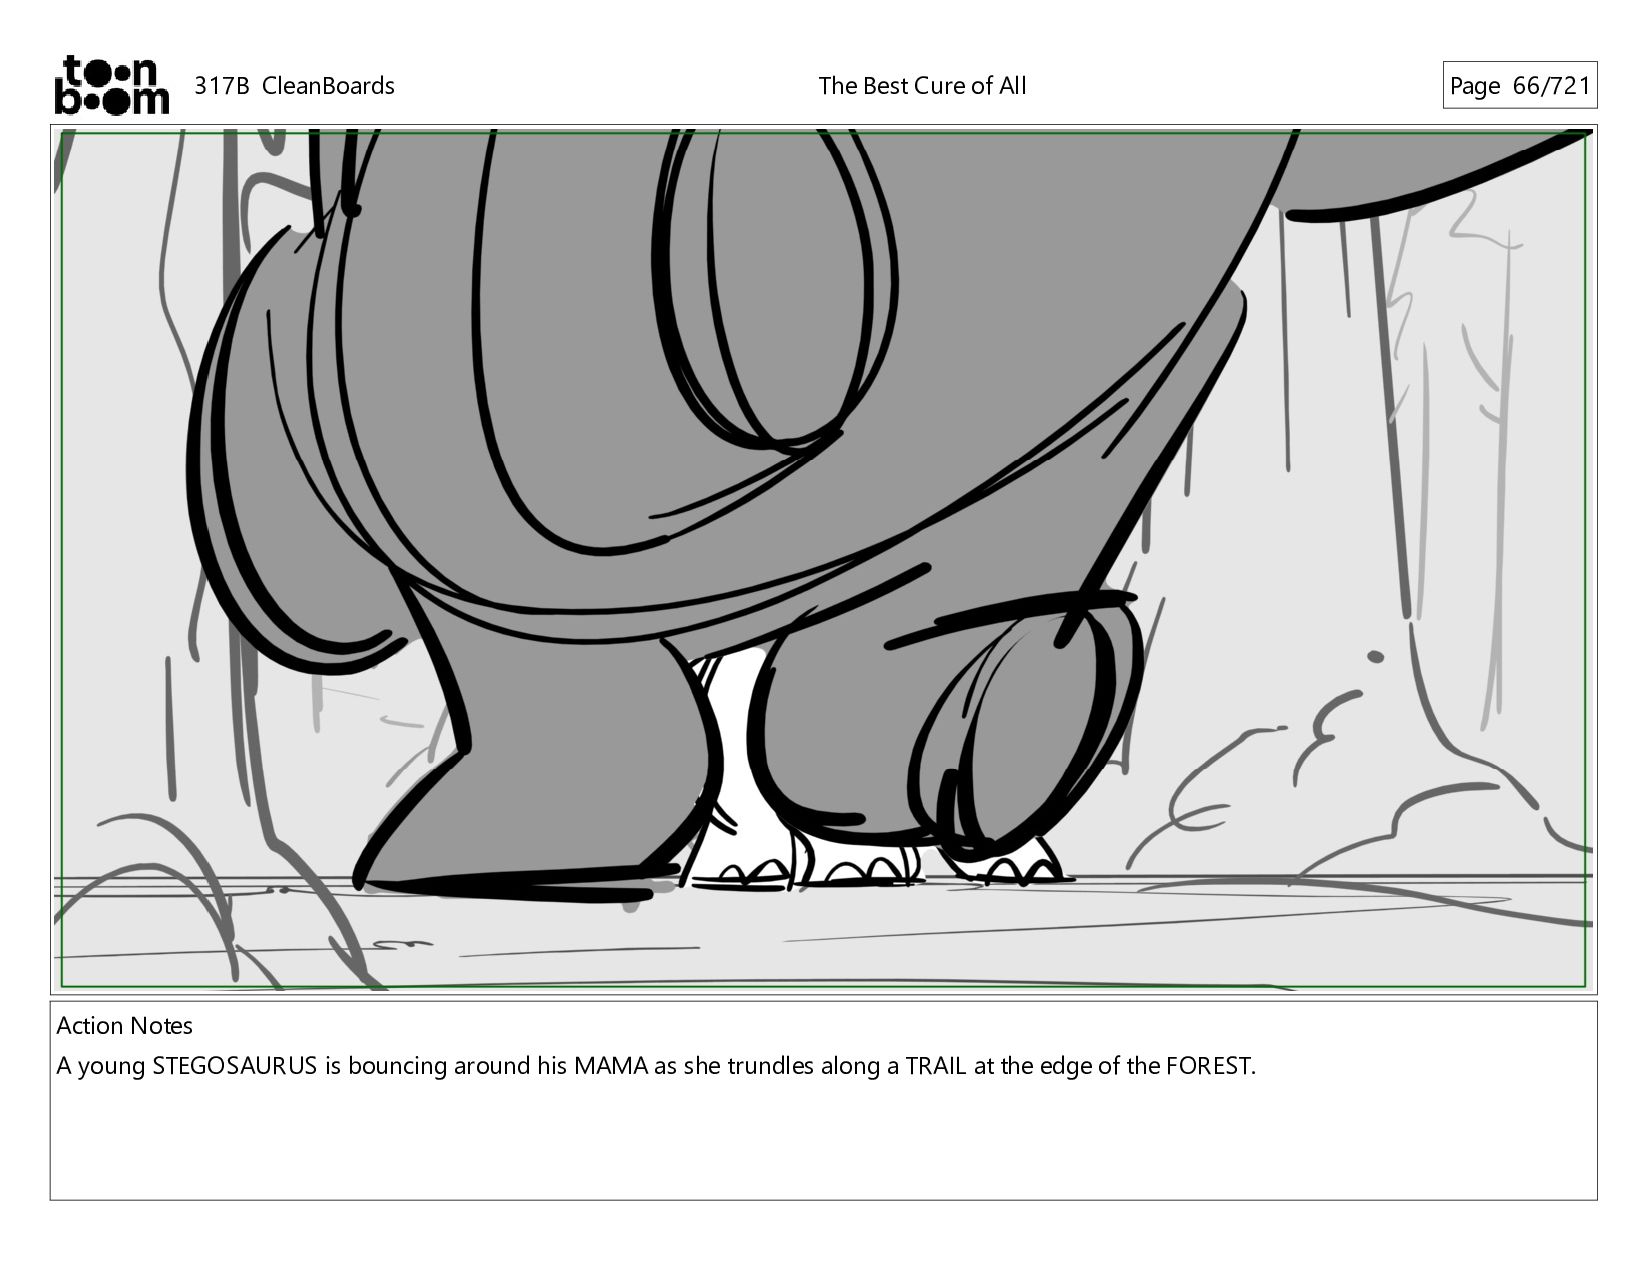Screen dimensions: 1650x1275
Task: Click the 'Page 66/721' page number box
Action: [x=1519, y=86]
